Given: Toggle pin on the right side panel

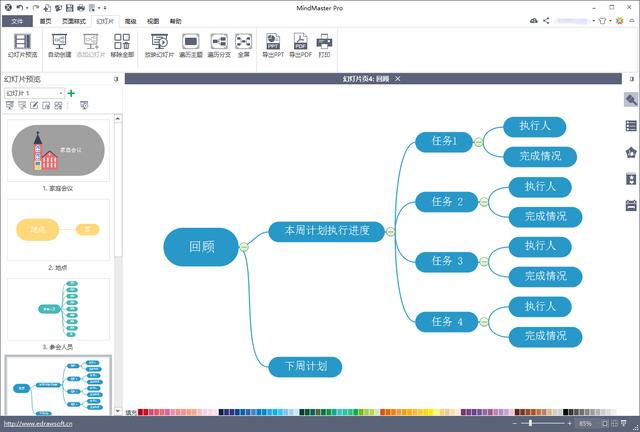Looking at the screenshot, I should coord(631,79).
